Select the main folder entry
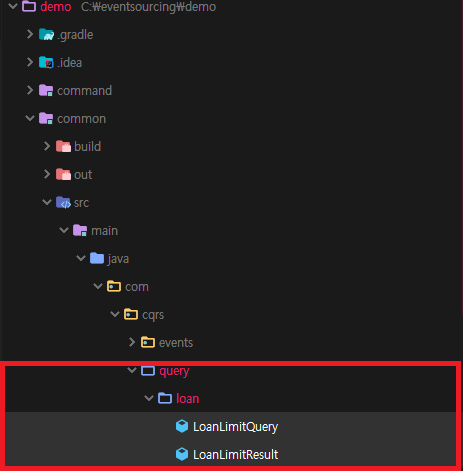The height and width of the screenshot is (471, 463). tap(104, 231)
